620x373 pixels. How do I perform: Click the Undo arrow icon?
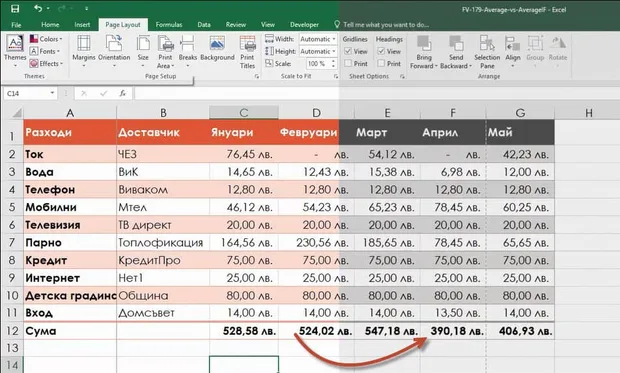38,8
